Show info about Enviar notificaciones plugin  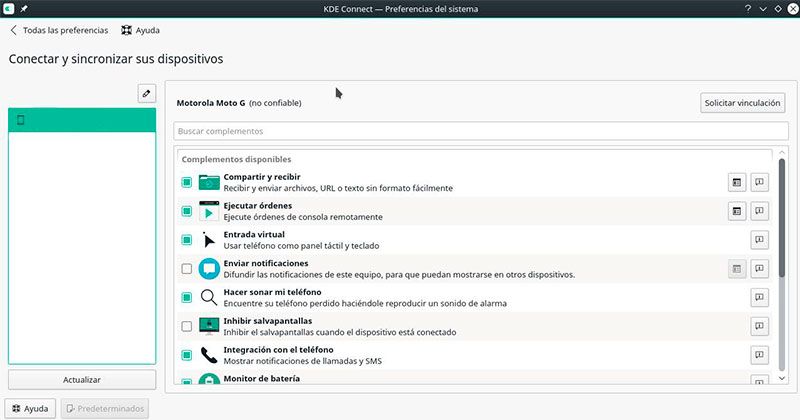(759, 269)
